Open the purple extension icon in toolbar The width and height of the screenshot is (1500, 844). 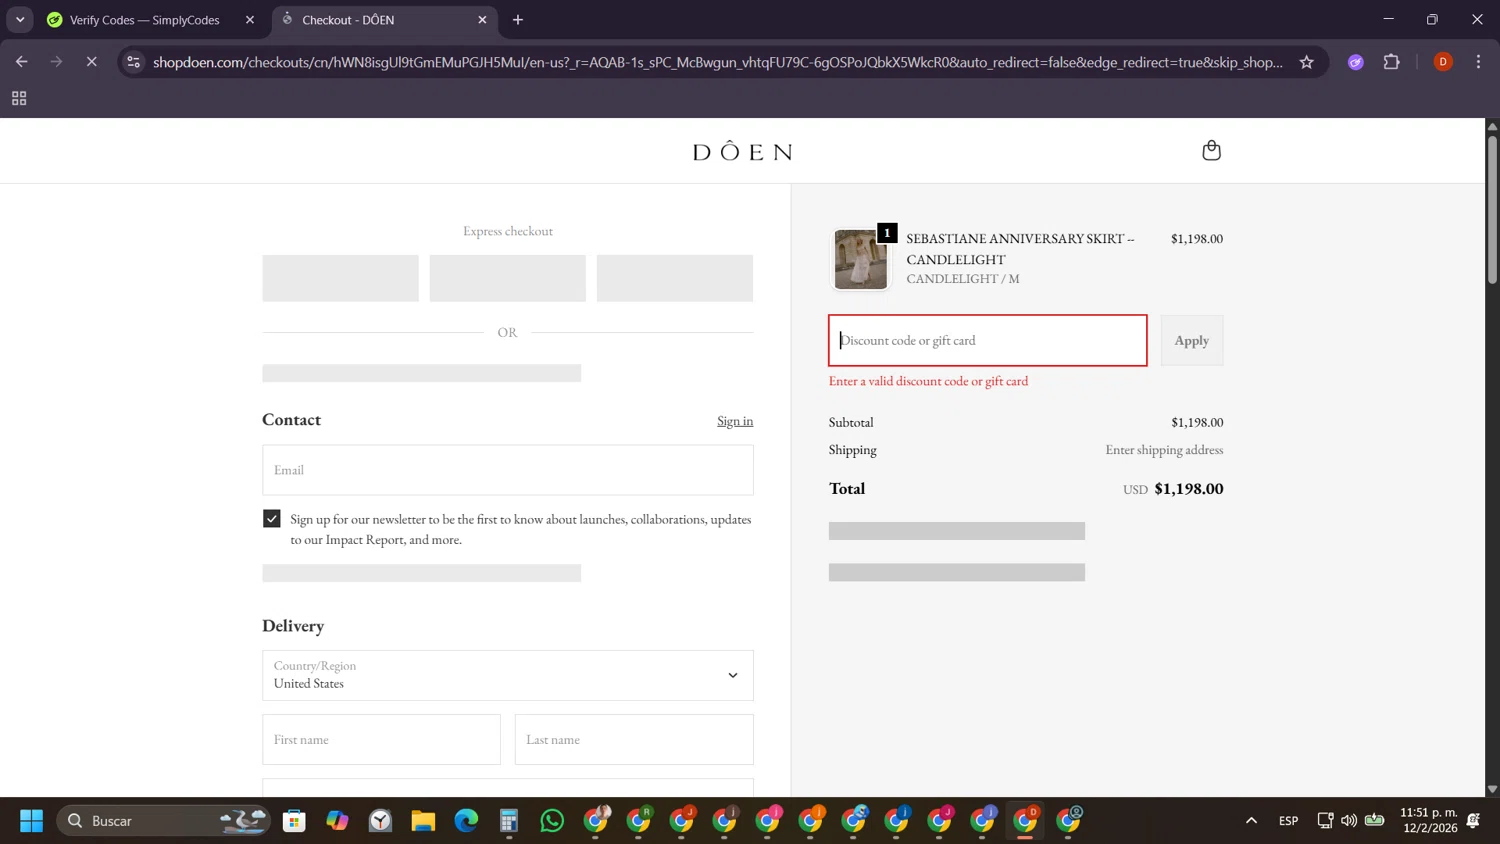point(1356,62)
